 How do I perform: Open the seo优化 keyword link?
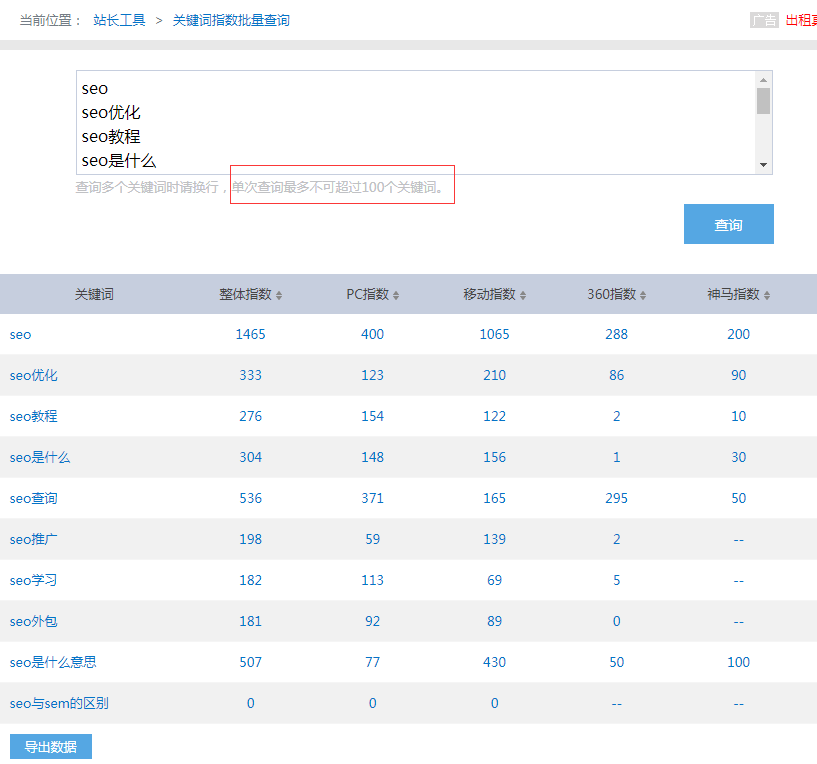(x=34, y=376)
